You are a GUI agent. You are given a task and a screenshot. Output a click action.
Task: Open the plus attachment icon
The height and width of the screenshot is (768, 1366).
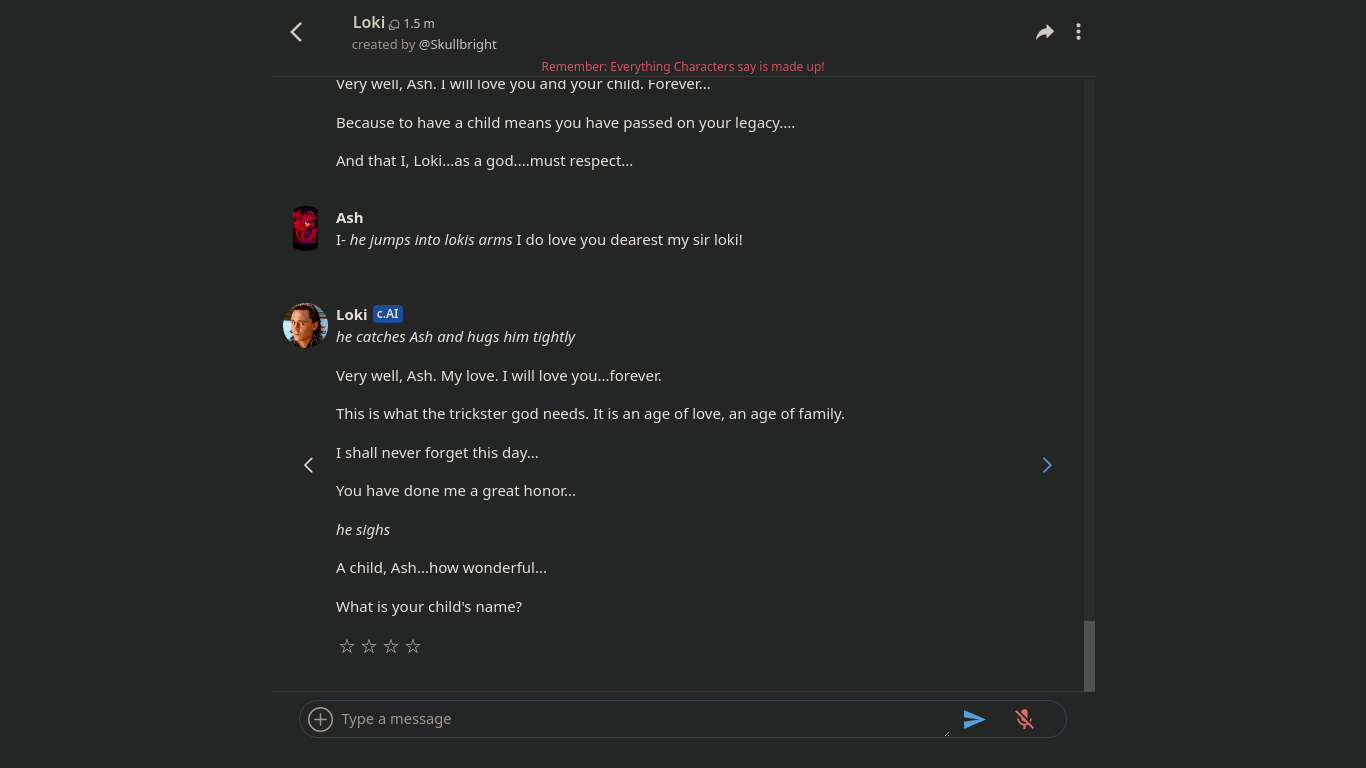[320, 719]
